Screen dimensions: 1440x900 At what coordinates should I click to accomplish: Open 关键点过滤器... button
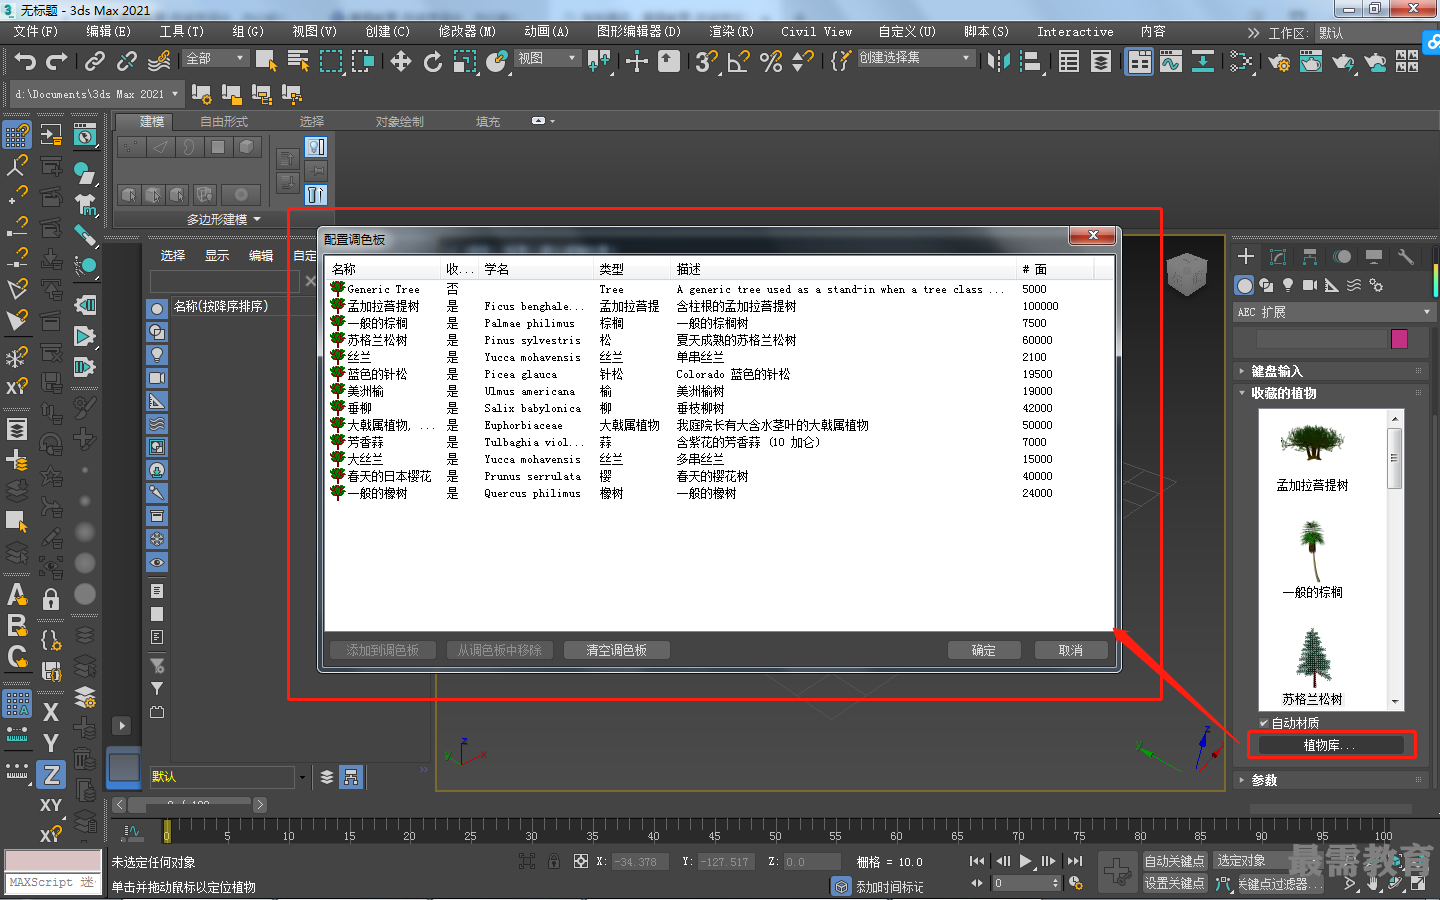[x=1279, y=884]
